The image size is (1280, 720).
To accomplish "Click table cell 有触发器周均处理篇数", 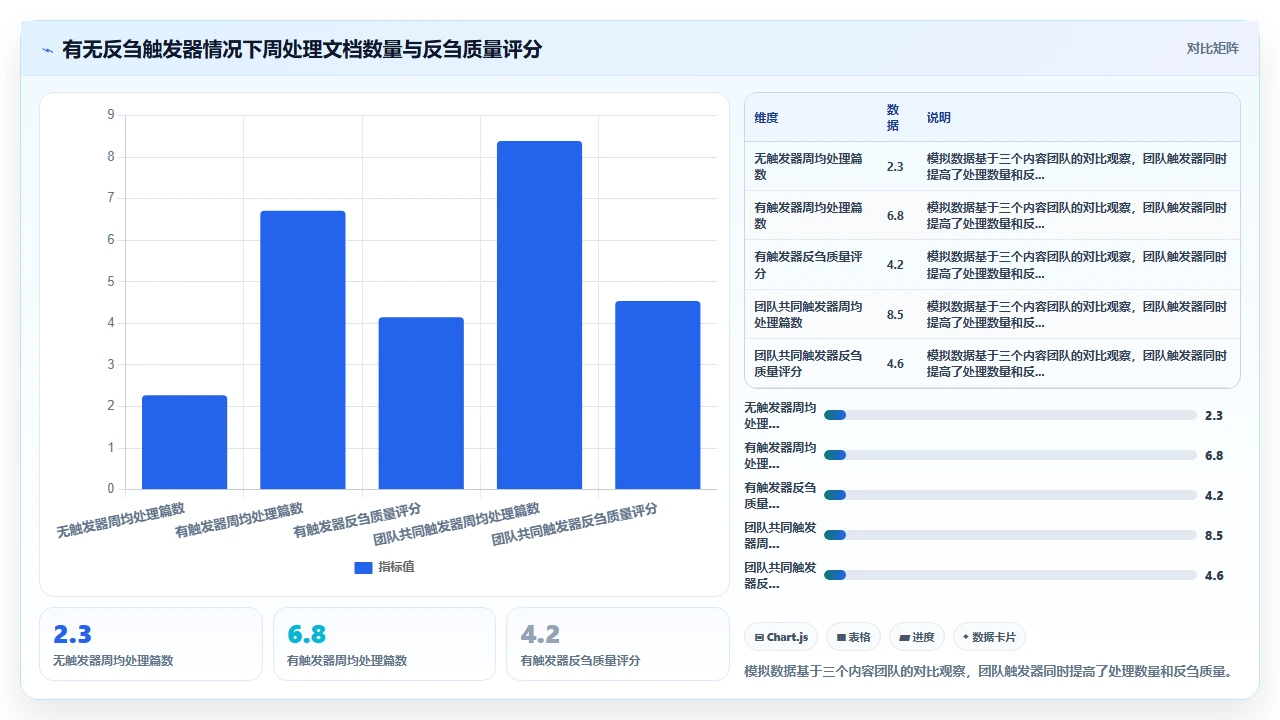I will coord(810,215).
